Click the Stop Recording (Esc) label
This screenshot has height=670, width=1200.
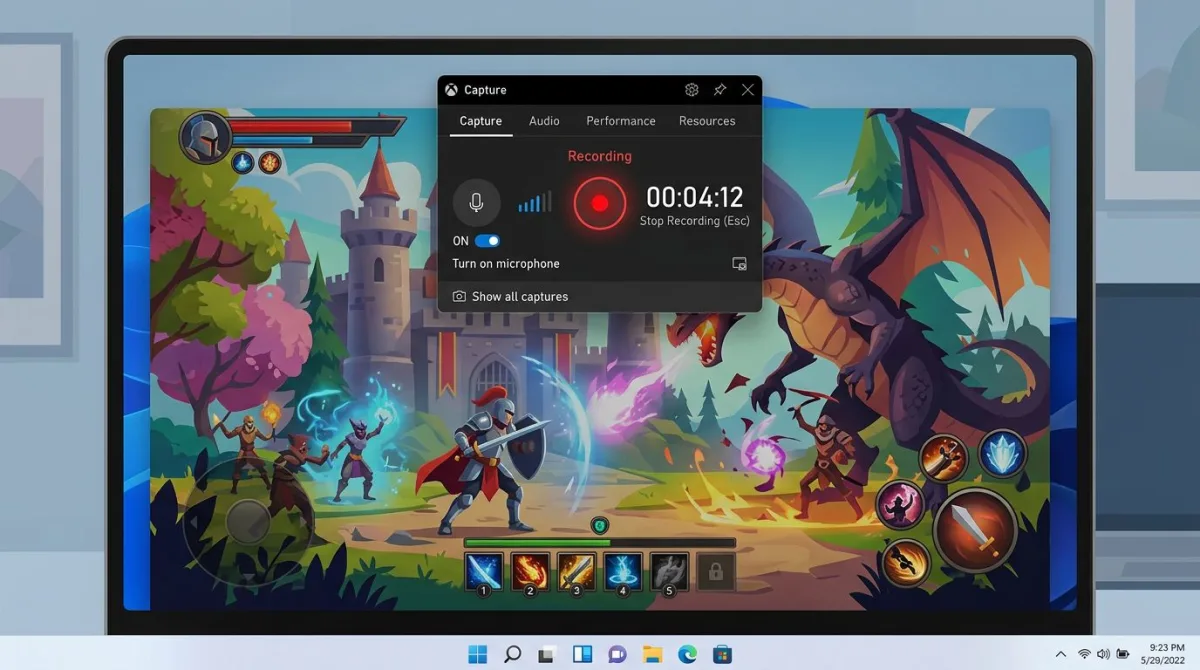click(x=695, y=221)
